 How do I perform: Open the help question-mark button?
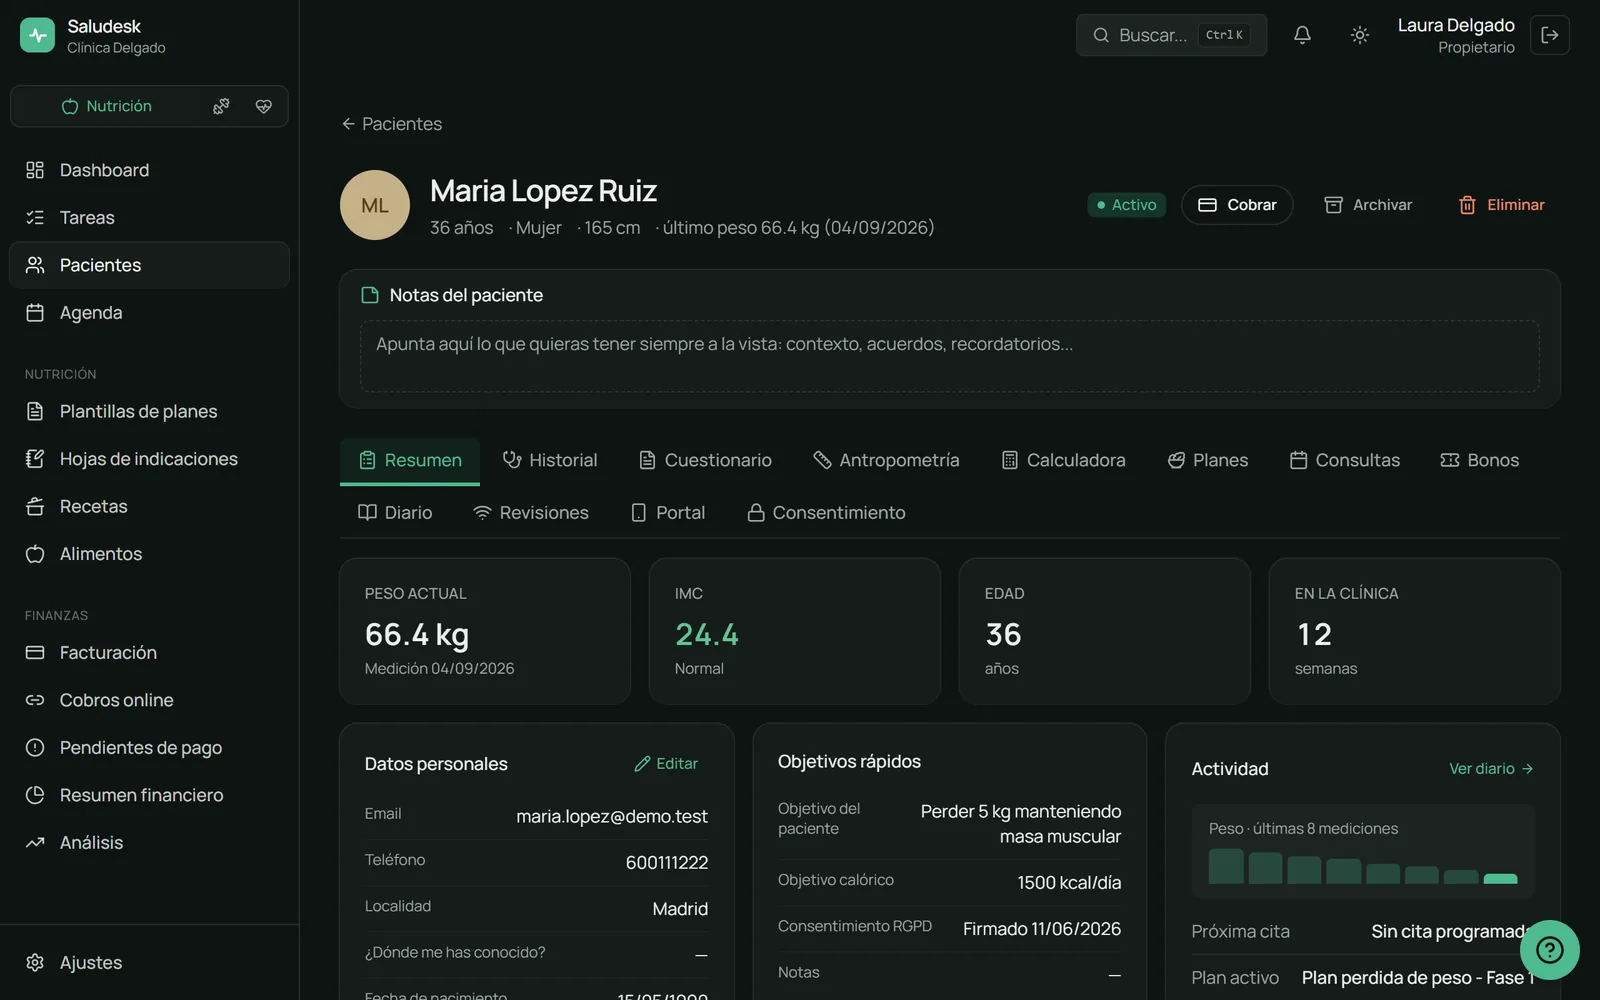(x=1549, y=949)
